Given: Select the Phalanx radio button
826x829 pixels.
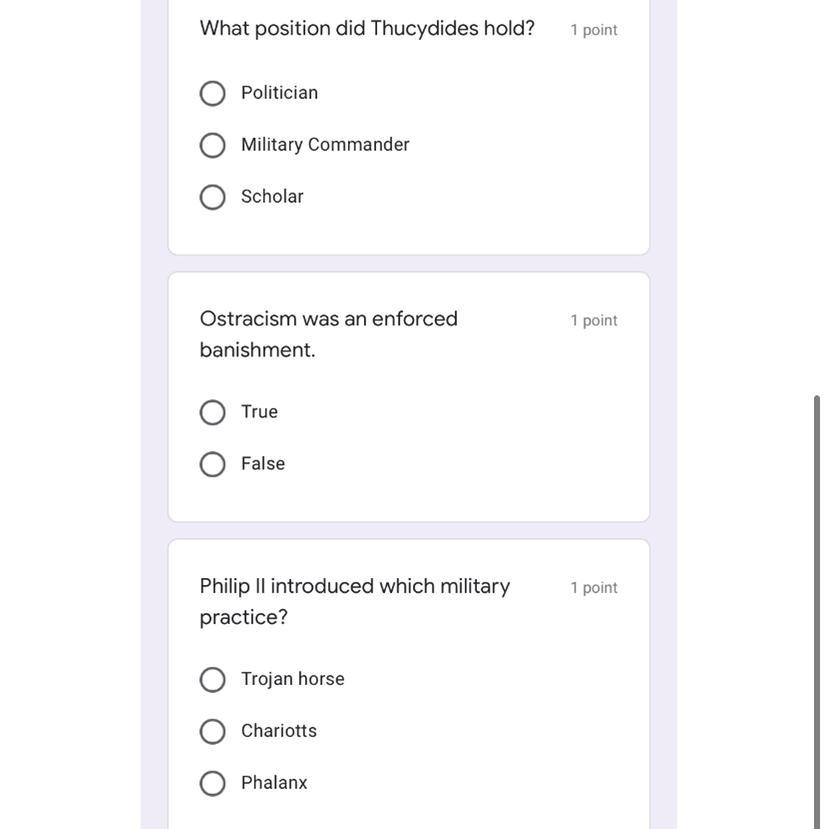Looking at the screenshot, I should click(x=212, y=784).
